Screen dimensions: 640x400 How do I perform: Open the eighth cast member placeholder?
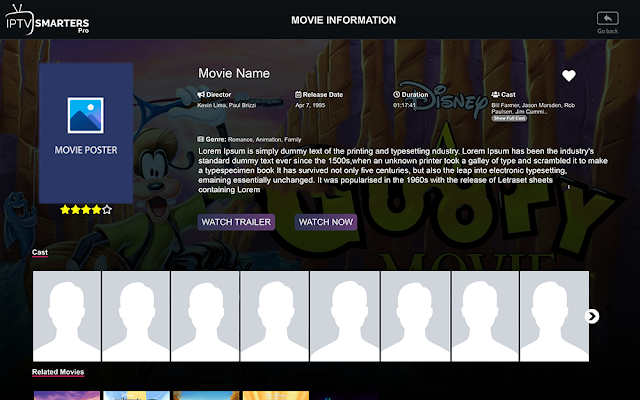click(x=554, y=316)
